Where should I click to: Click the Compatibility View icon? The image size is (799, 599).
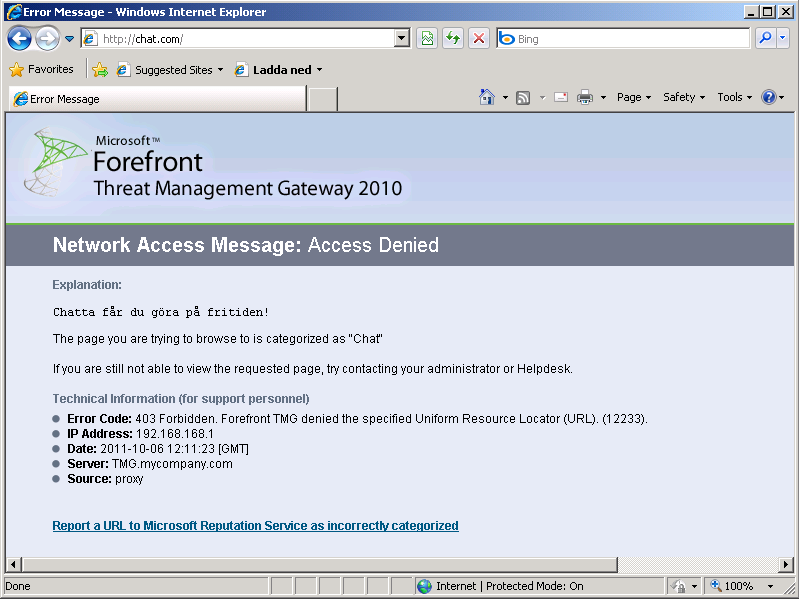[x=427, y=39]
